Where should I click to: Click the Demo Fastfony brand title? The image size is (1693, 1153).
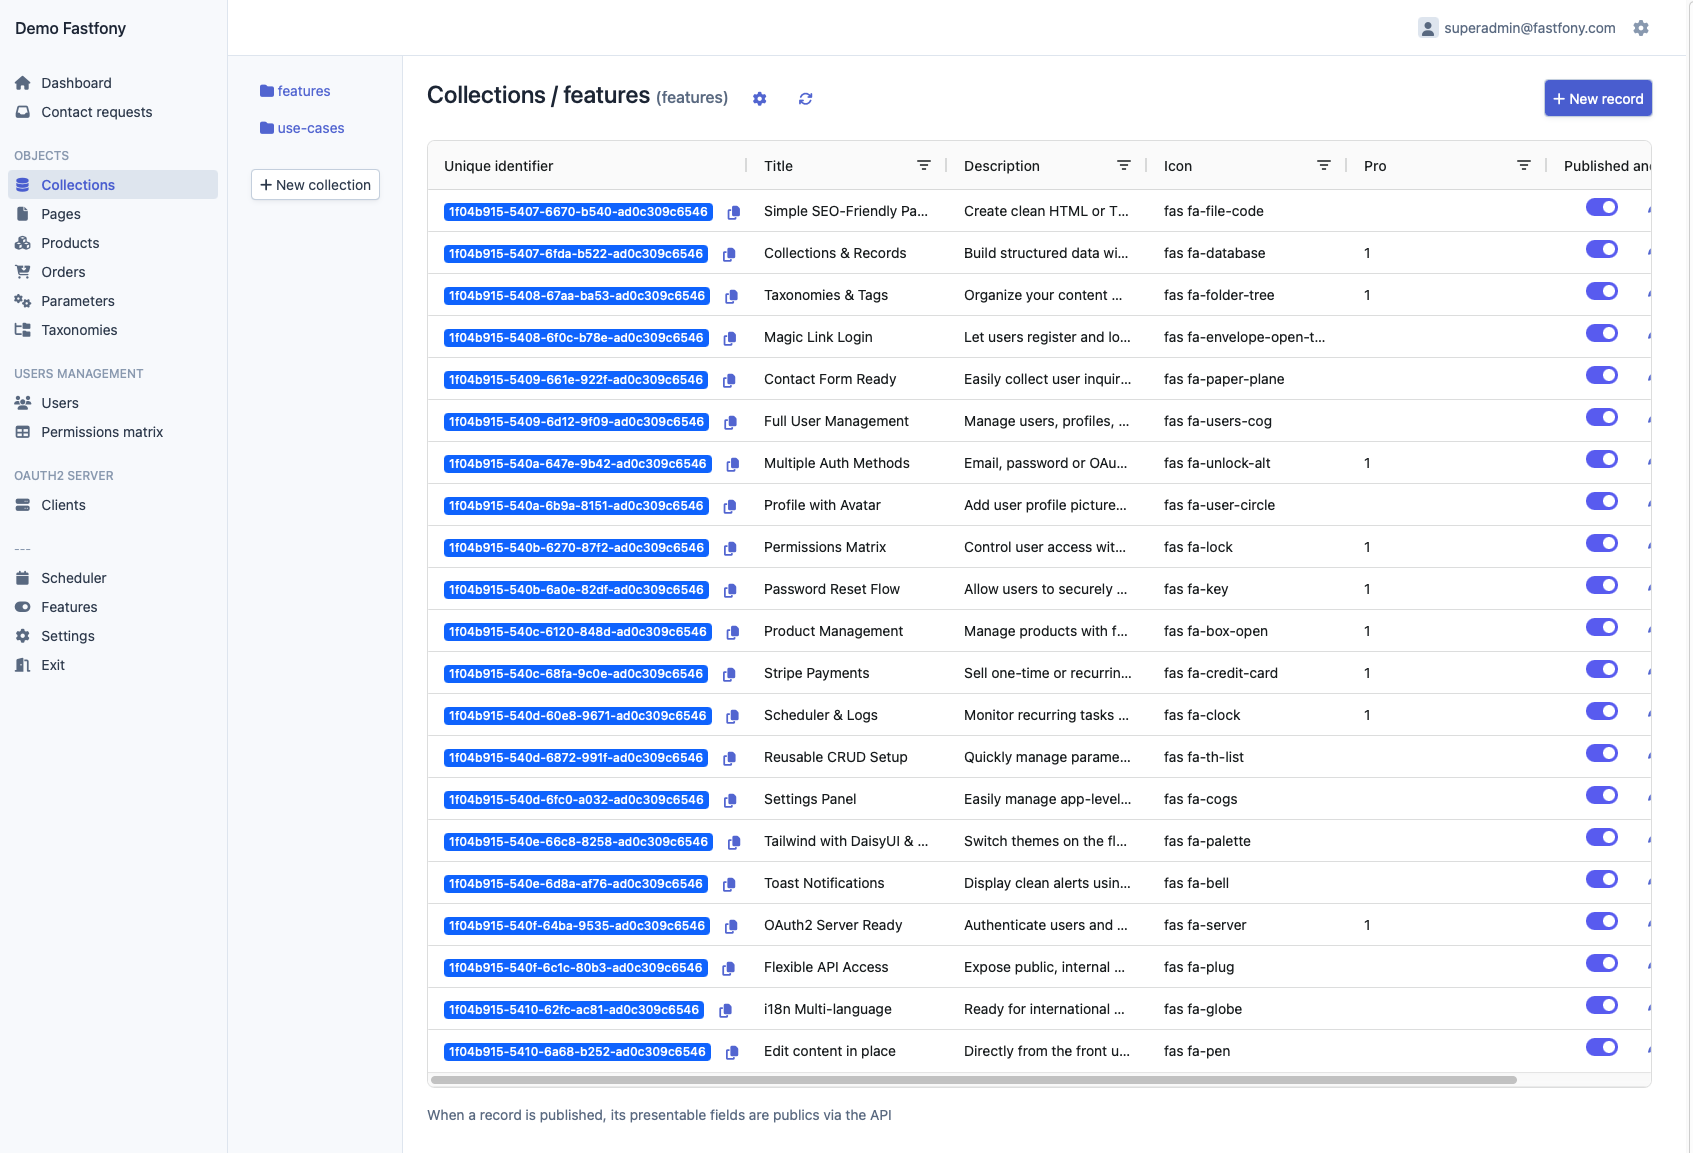pos(71,28)
